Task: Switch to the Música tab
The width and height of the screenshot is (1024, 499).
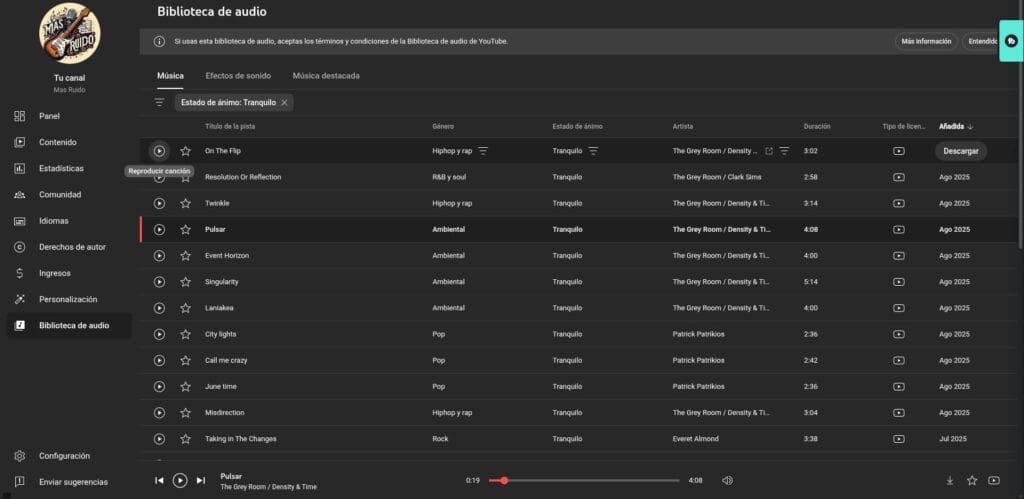Action: [170, 76]
